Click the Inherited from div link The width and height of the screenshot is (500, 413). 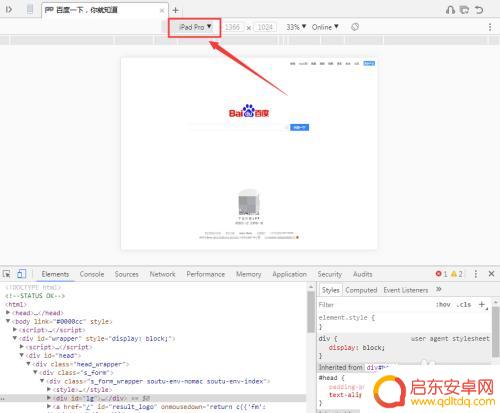tap(378, 367)
